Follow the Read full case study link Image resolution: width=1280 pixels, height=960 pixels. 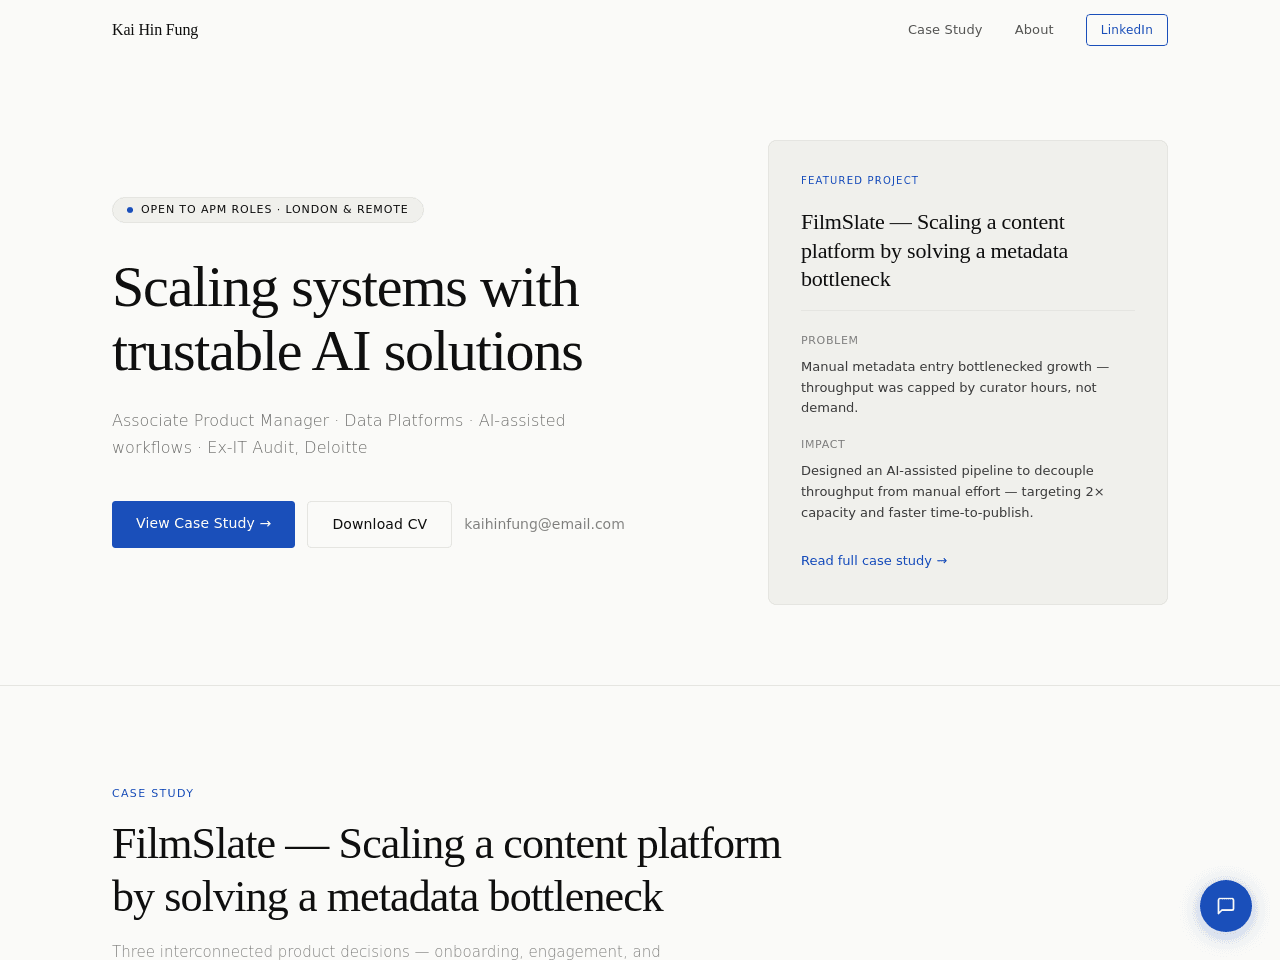coord(874,561)
